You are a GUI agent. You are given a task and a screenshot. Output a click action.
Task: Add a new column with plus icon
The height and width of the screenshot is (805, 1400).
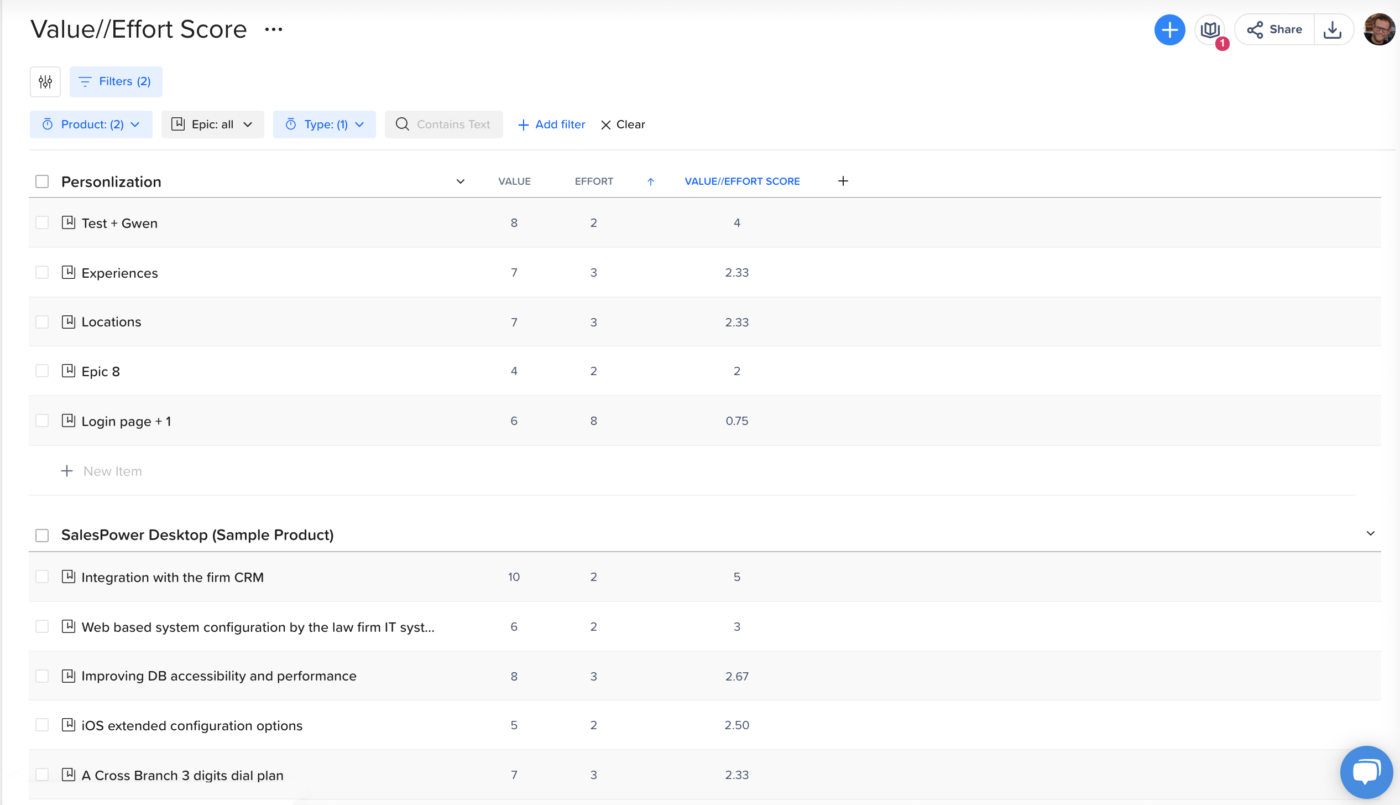click(x=843, y=181)
